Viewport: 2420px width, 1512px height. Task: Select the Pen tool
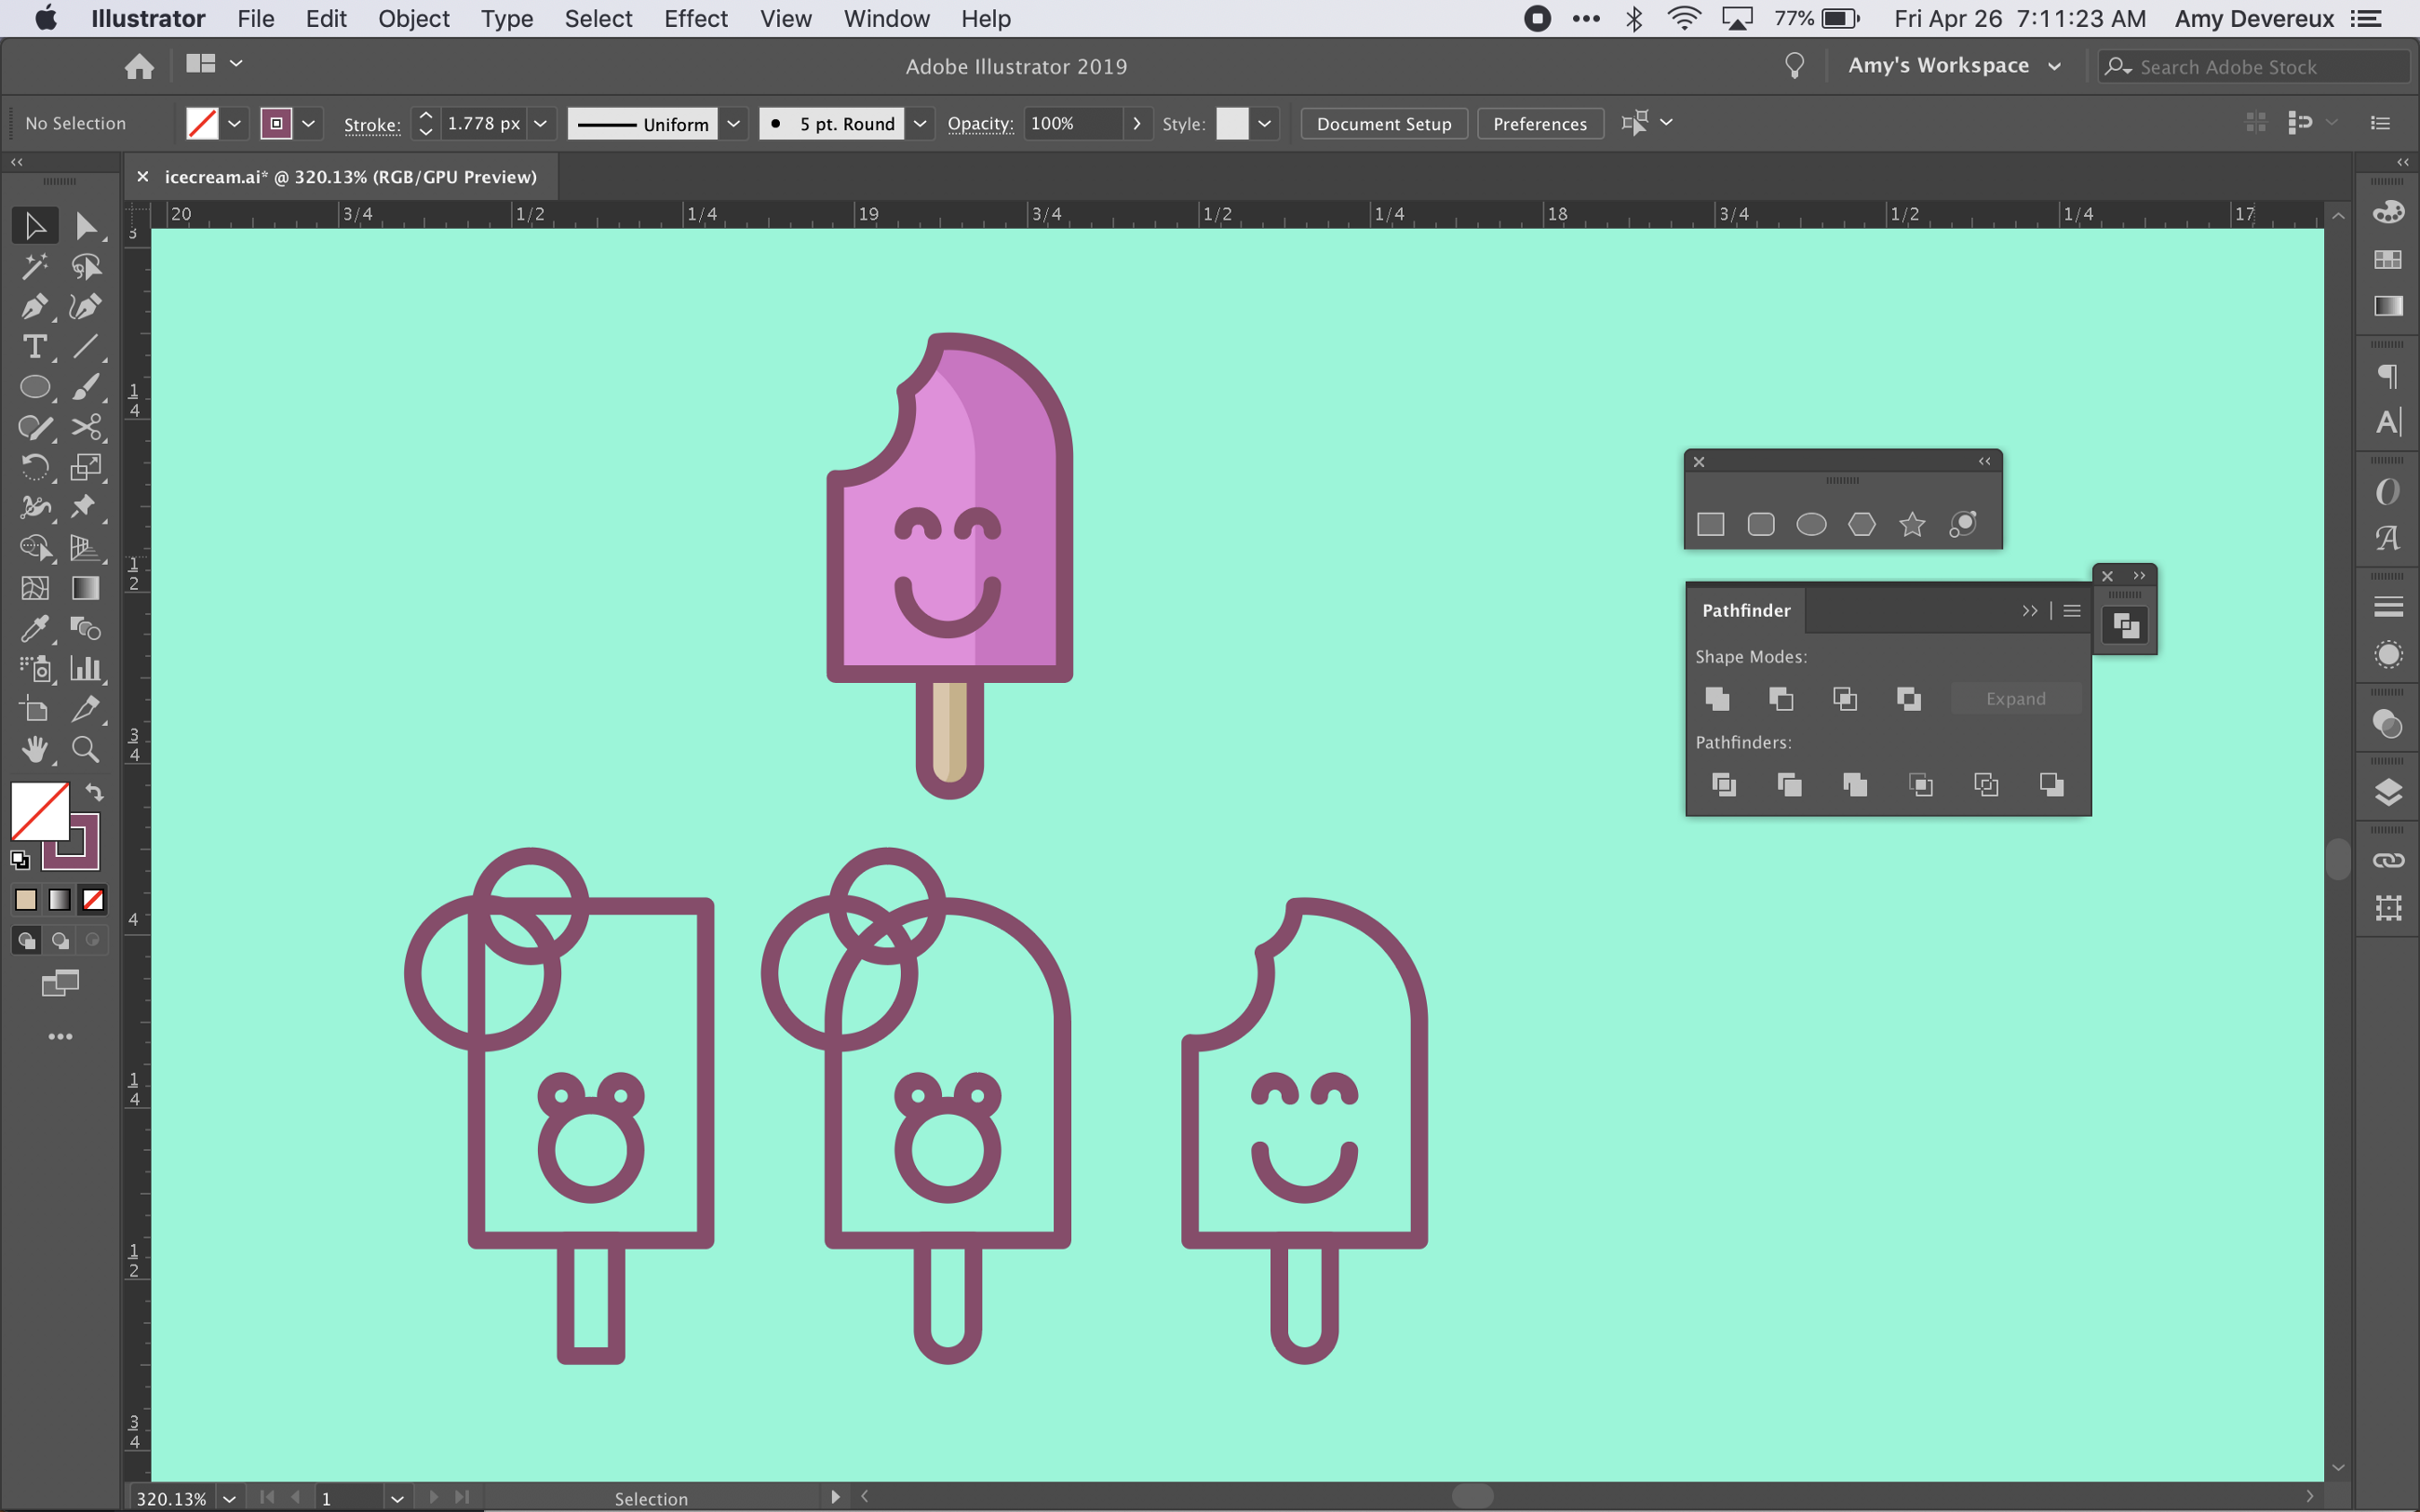point(34,307)
